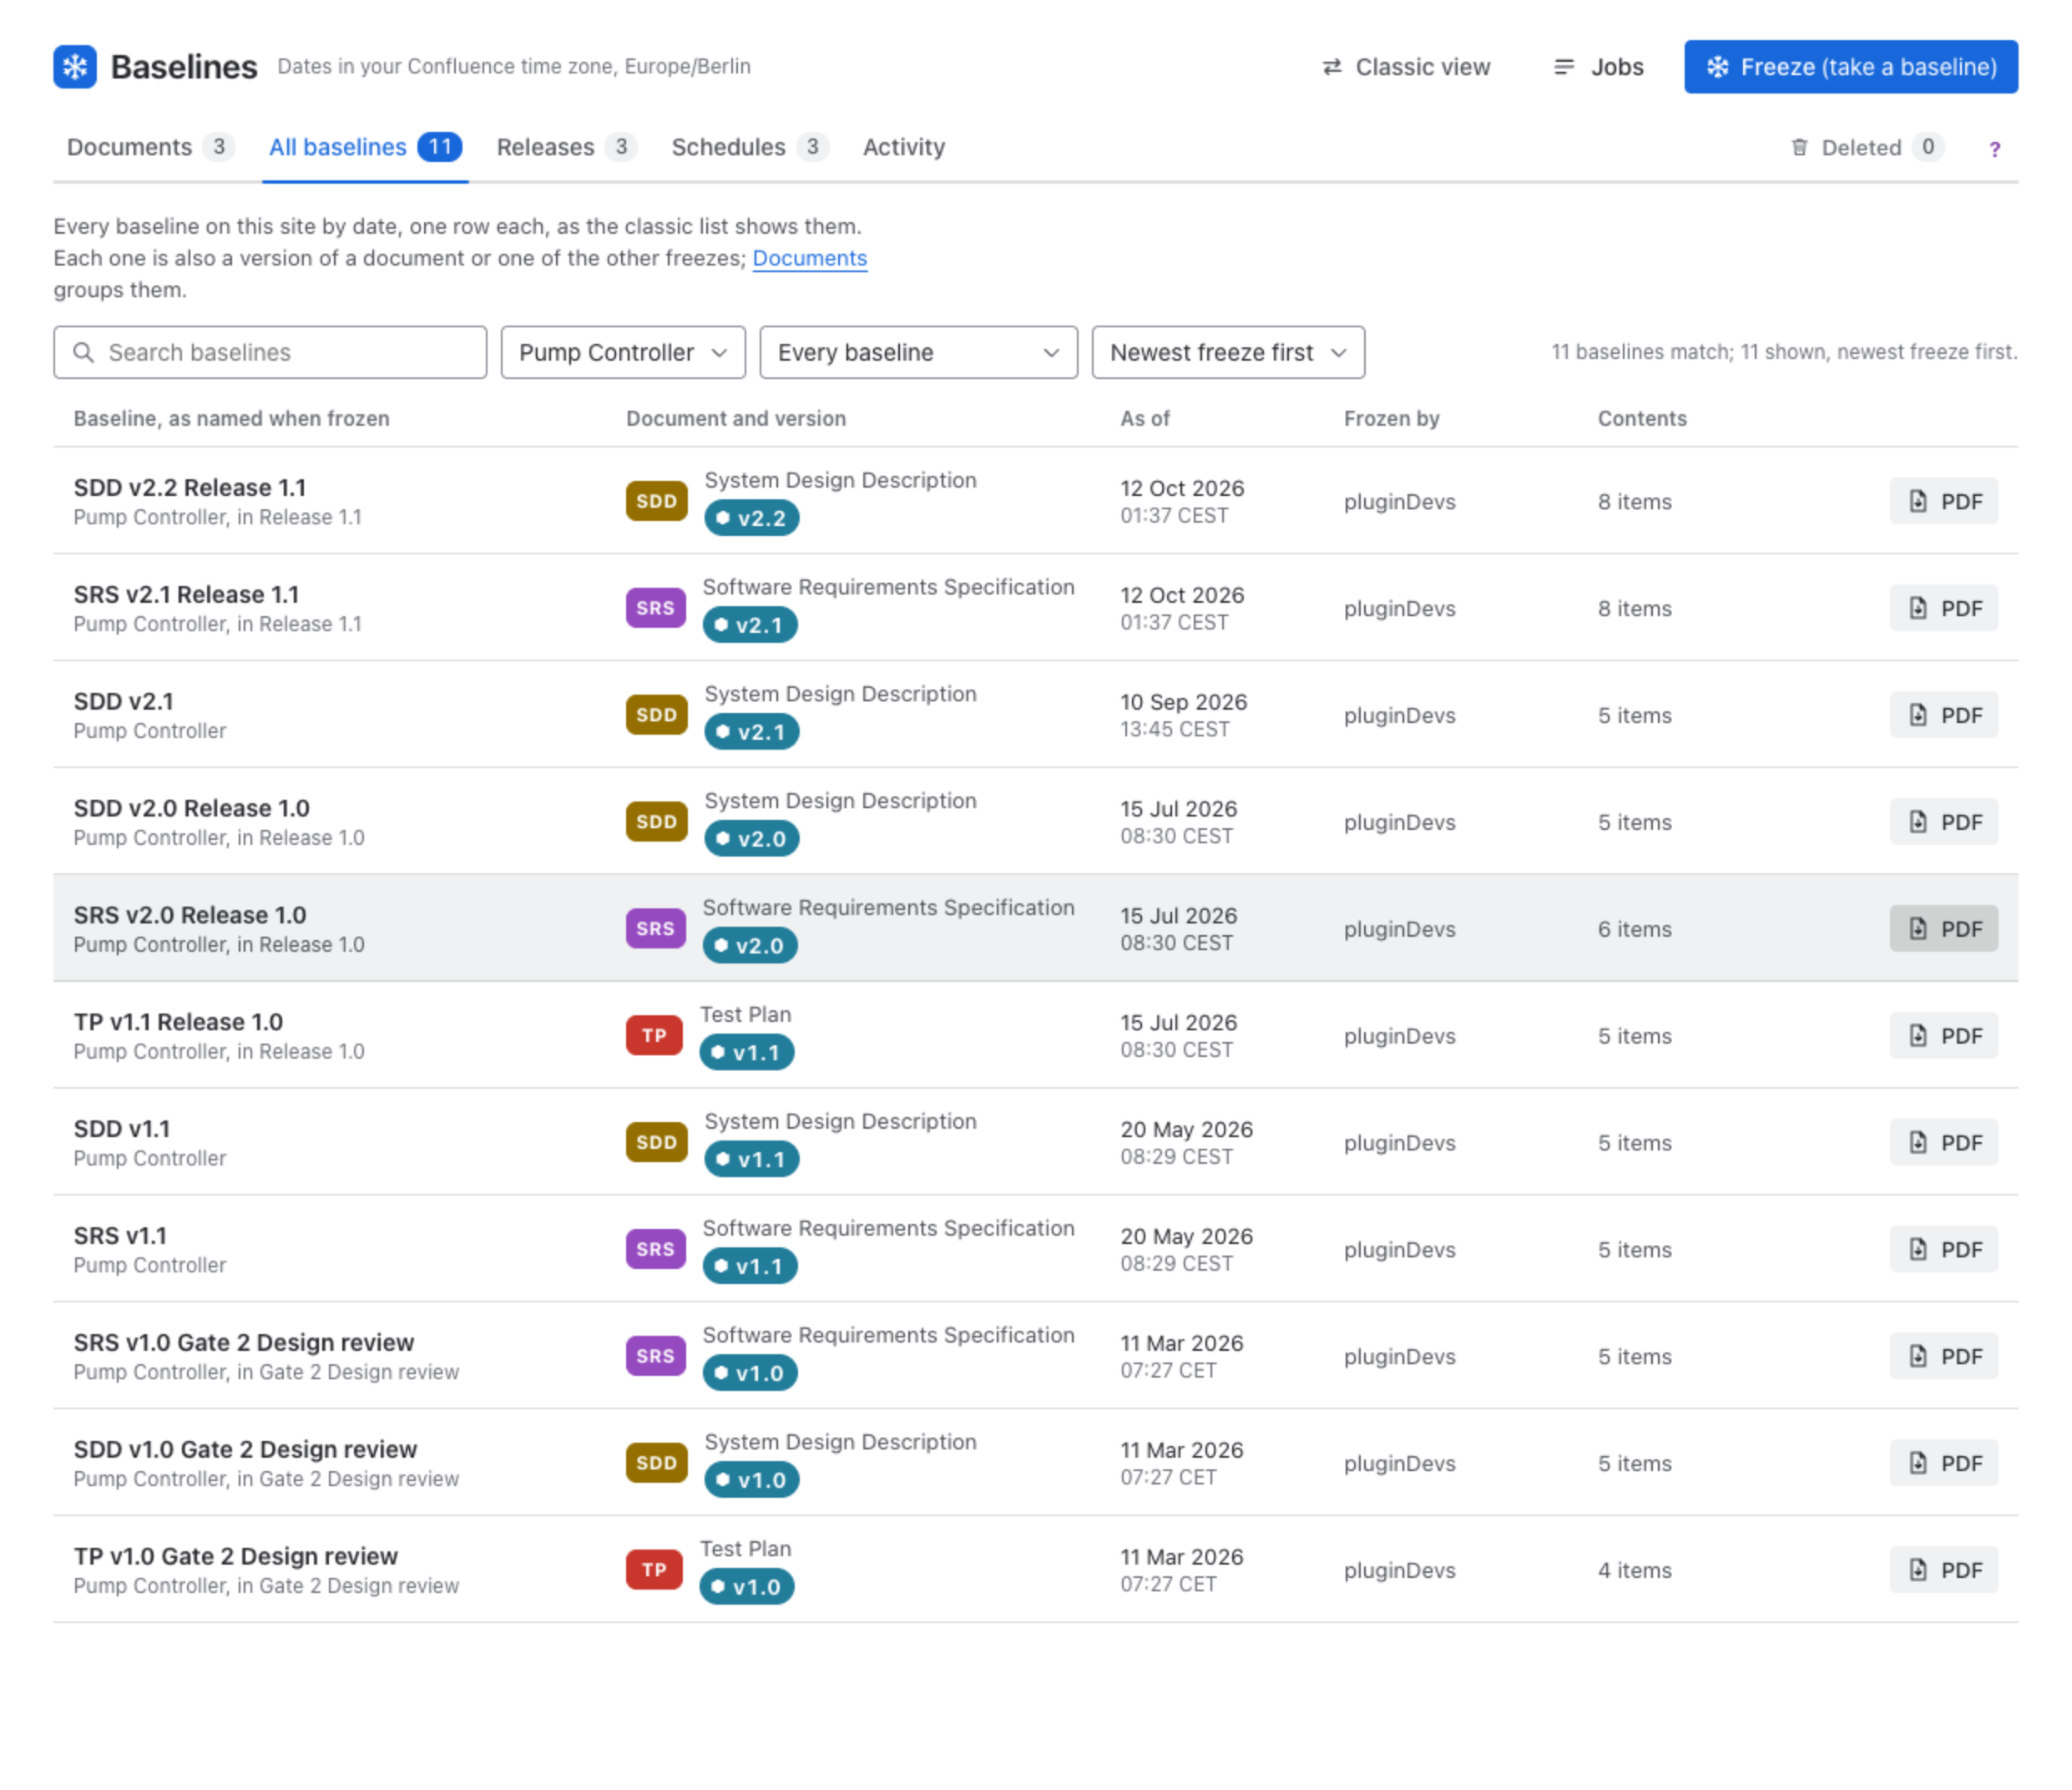Screen dimensions: 2072x1790
Task: Switch to Classic view
Action: (1405, 67)
